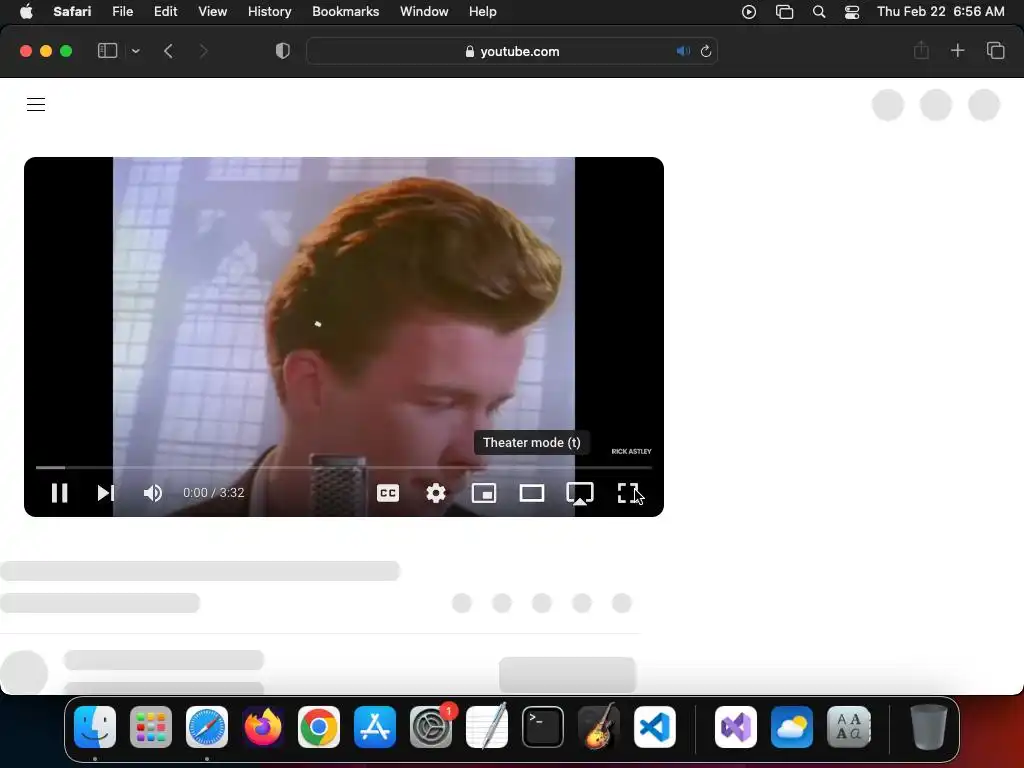1024x768 pixels.
Task: Share the current page
Action: click(921, 50)
